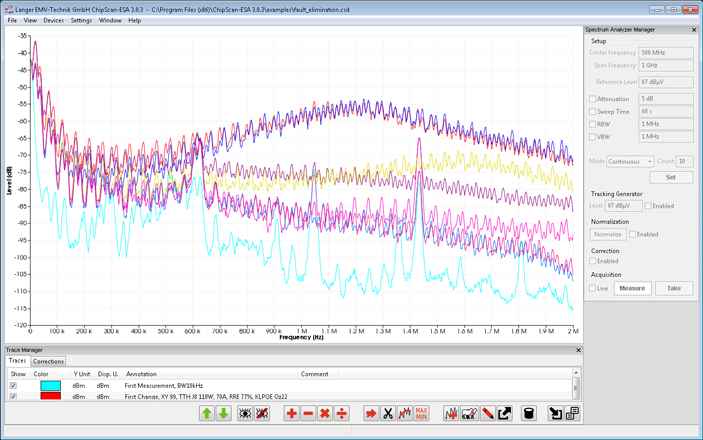Open the Devices menu
Viewport: 703px width, 440px height.
53,20
